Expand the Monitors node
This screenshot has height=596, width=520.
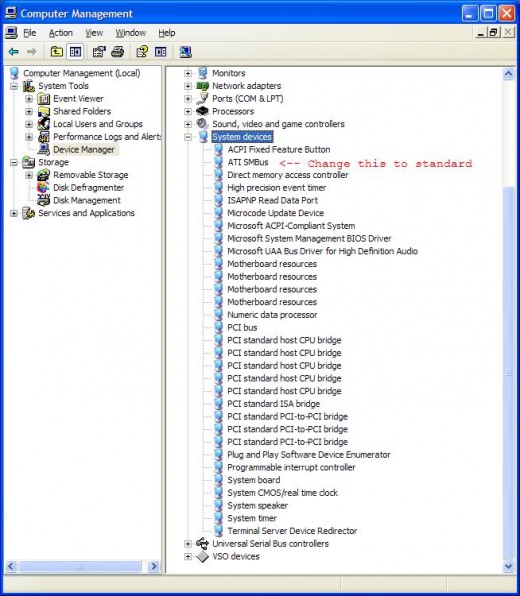coord(188,73)
